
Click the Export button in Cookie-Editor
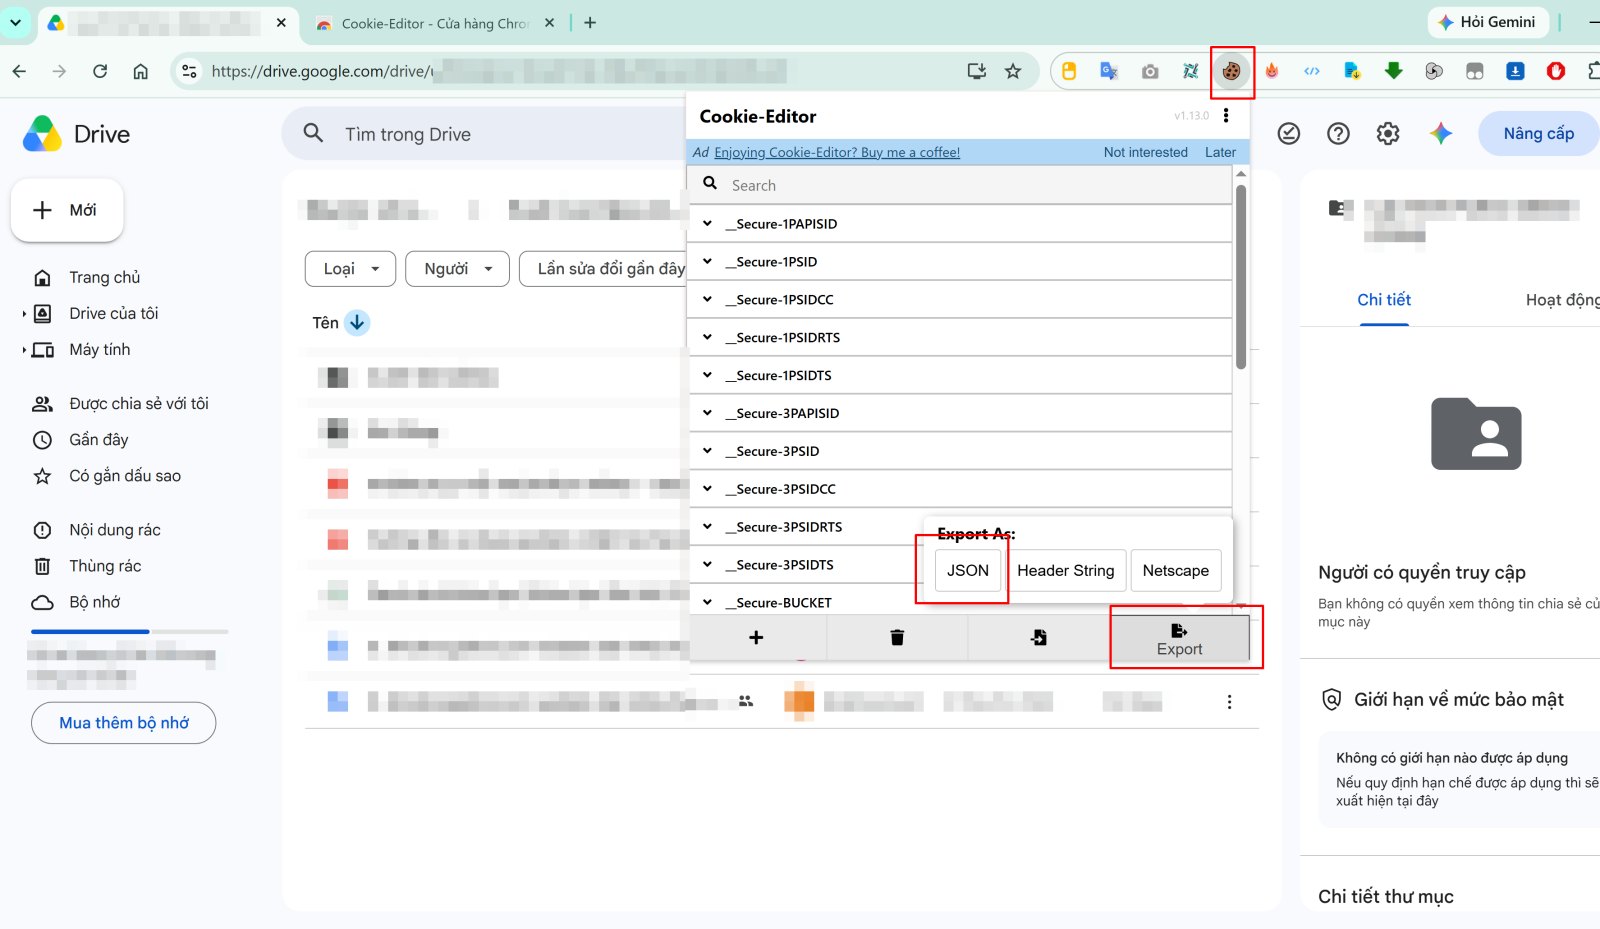pos(1180,638)
